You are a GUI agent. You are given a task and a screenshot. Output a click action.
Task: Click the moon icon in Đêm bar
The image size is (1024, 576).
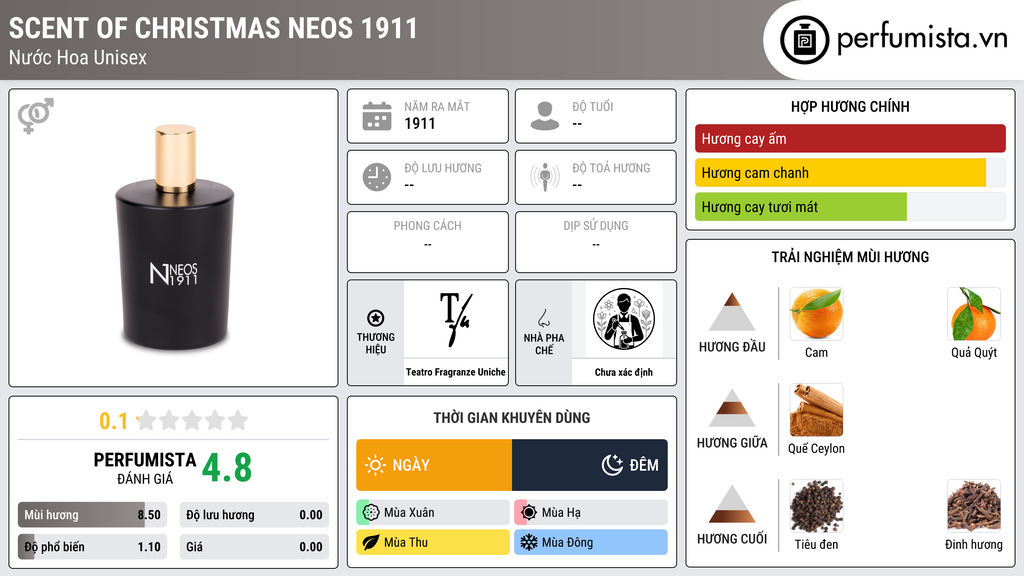pyautogui.click(x=612, y=465)
